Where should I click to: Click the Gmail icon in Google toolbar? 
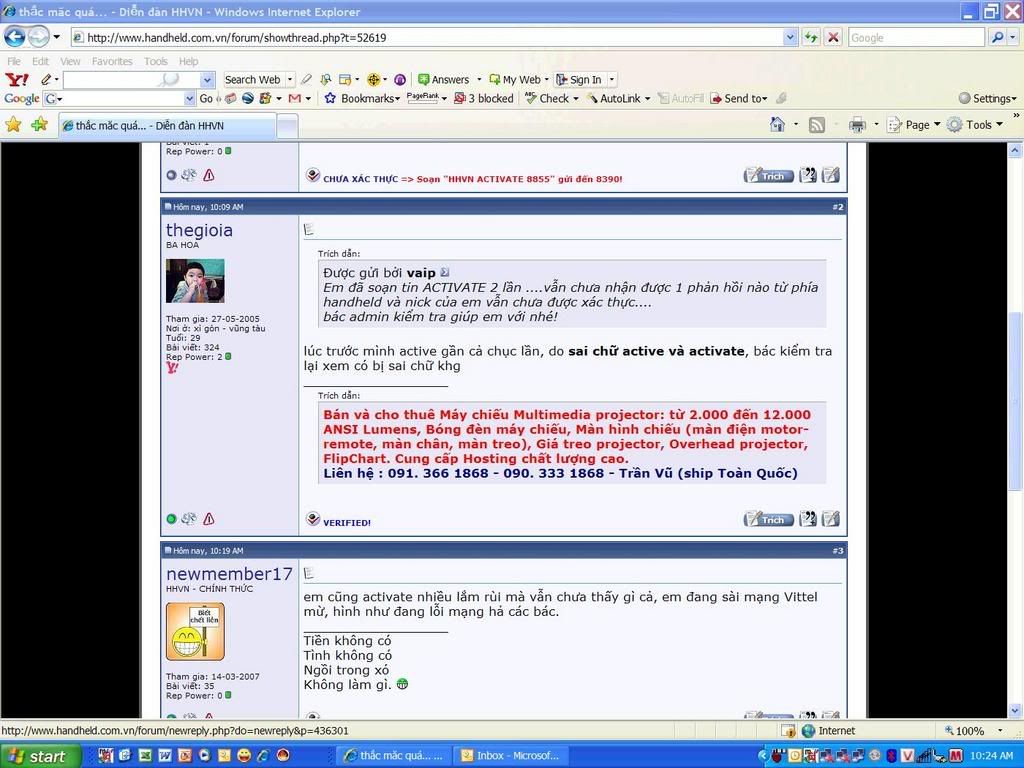point(295,98)
